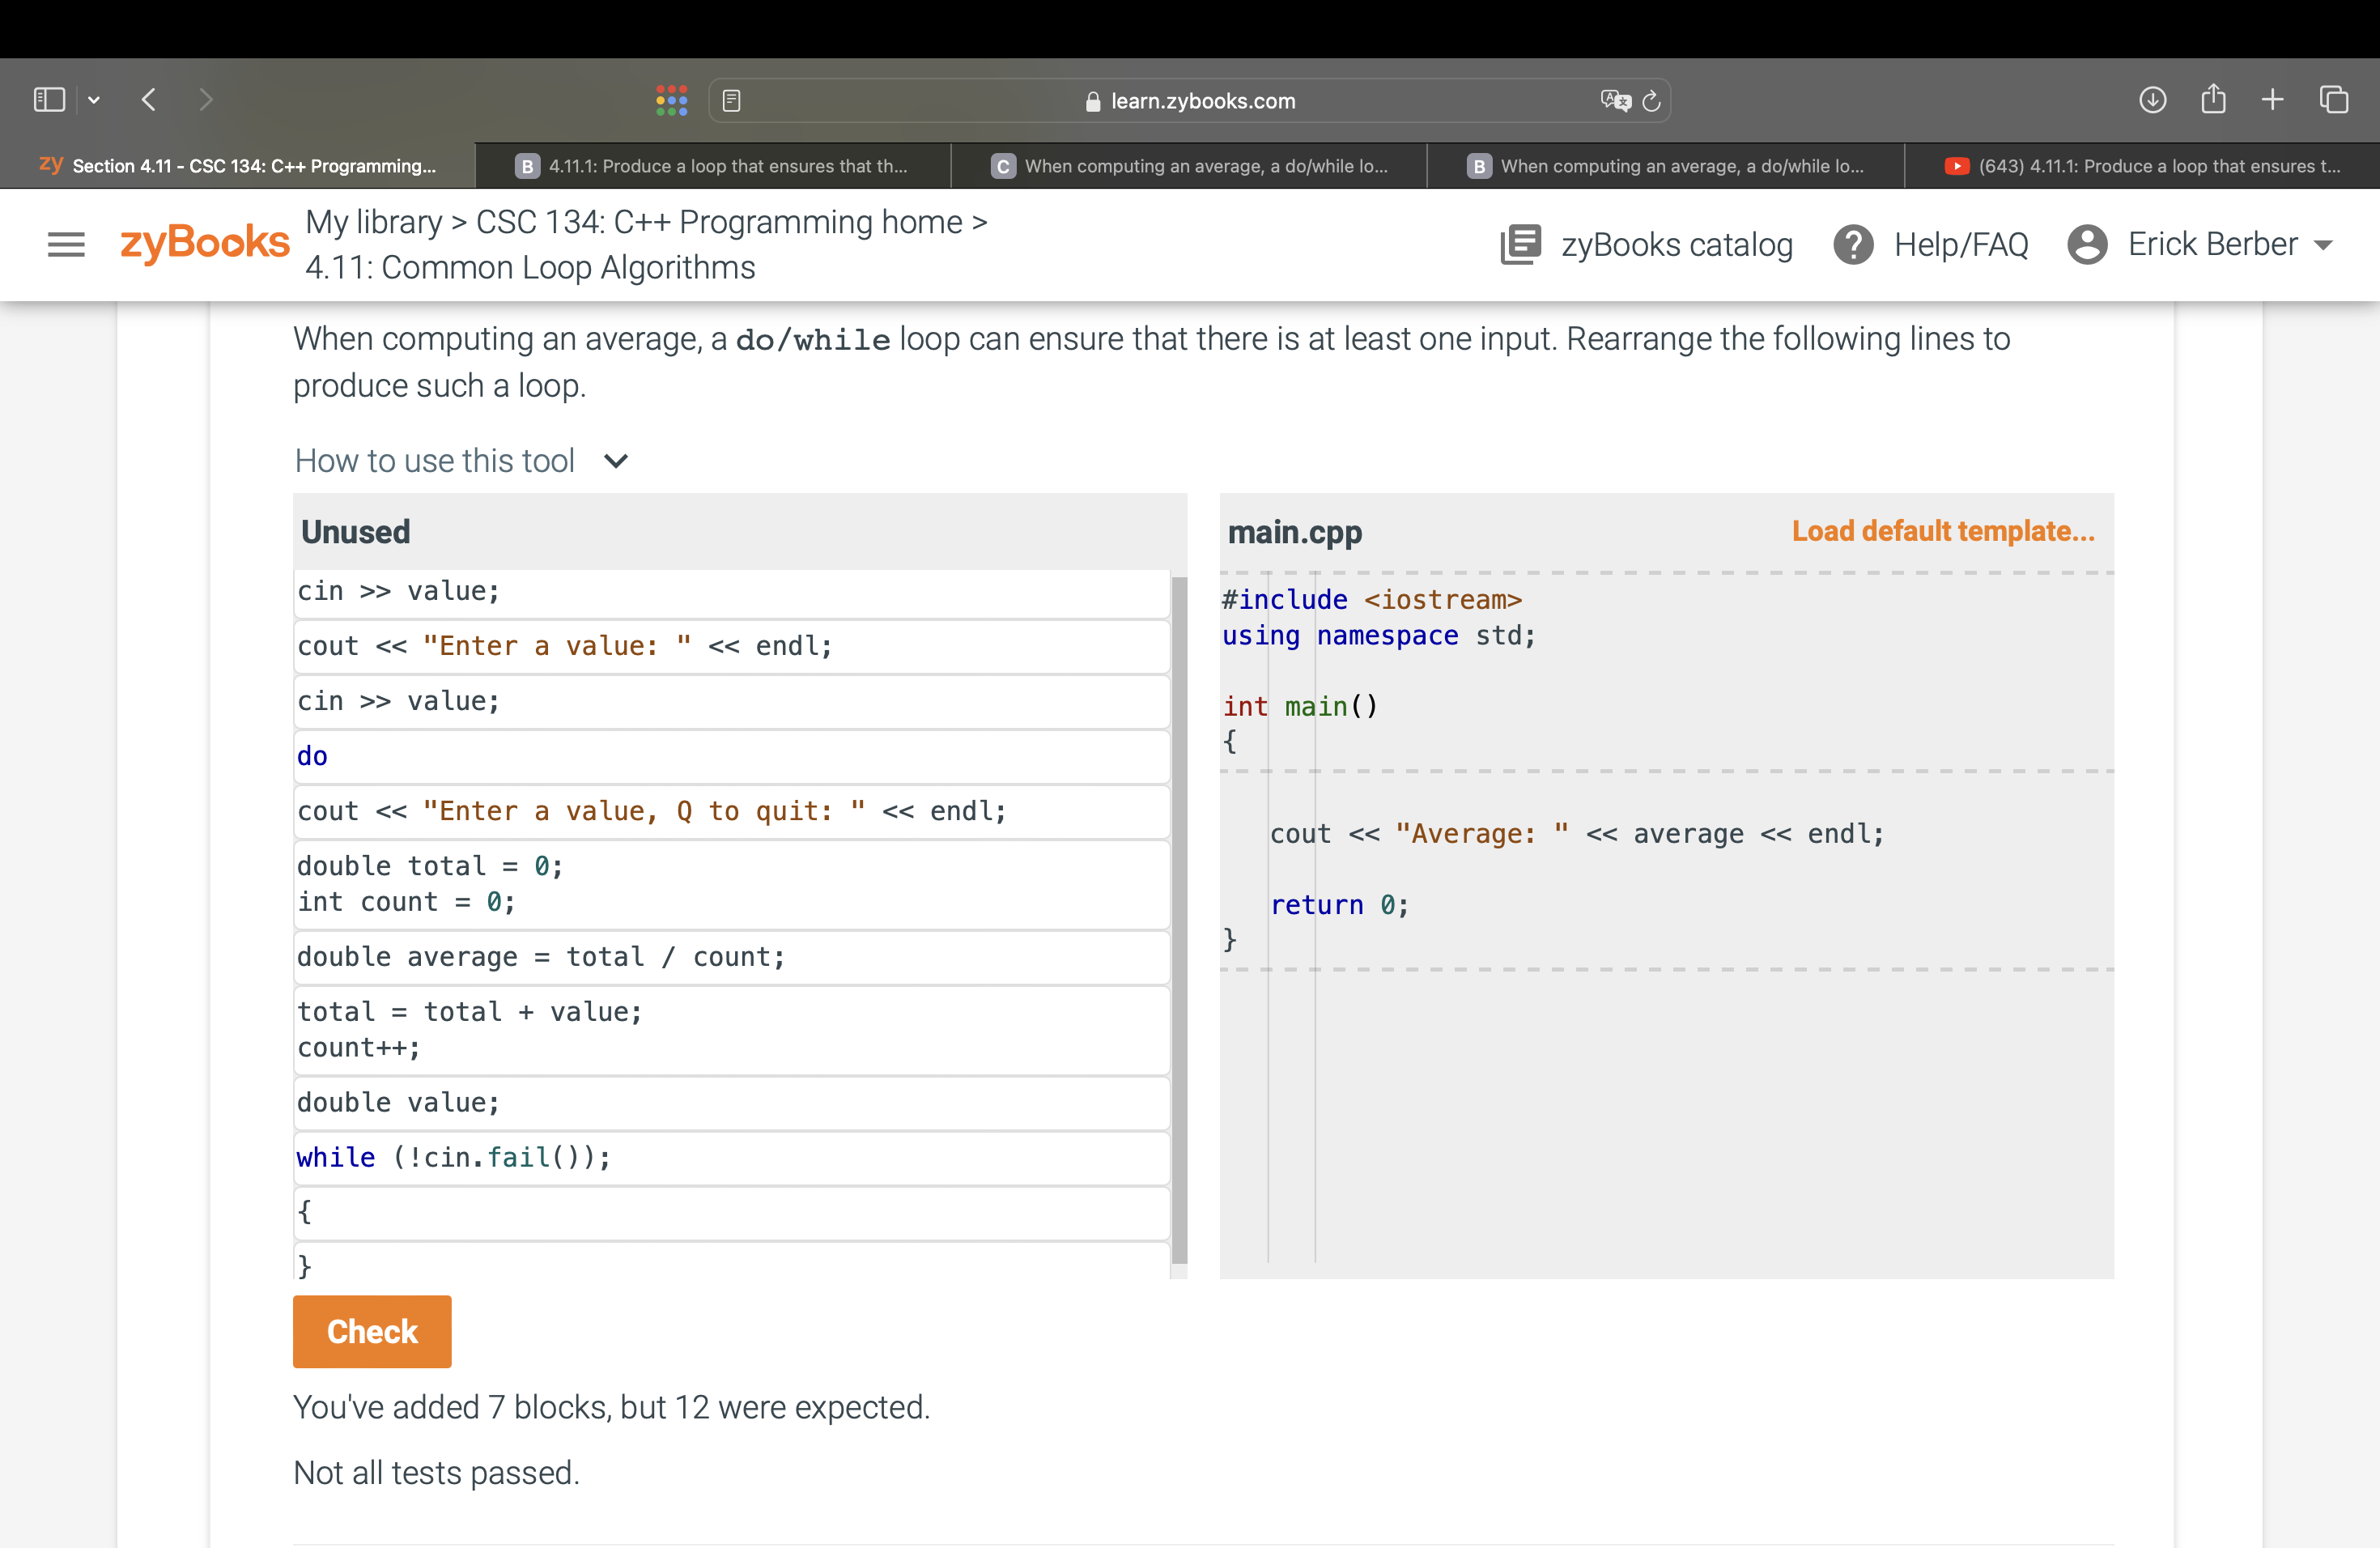The height and width of the screenshot is (1548, 2380).
Task: Open new tab with plus icon
Action: (2272, 100)
